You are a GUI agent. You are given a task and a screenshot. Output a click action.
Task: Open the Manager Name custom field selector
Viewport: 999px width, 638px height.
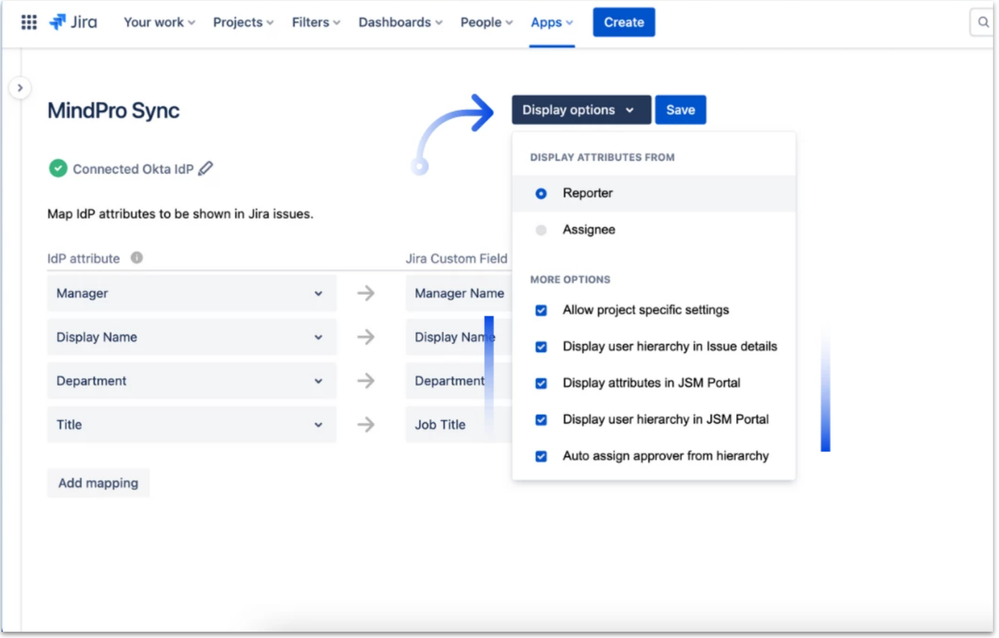click(459, 293)
